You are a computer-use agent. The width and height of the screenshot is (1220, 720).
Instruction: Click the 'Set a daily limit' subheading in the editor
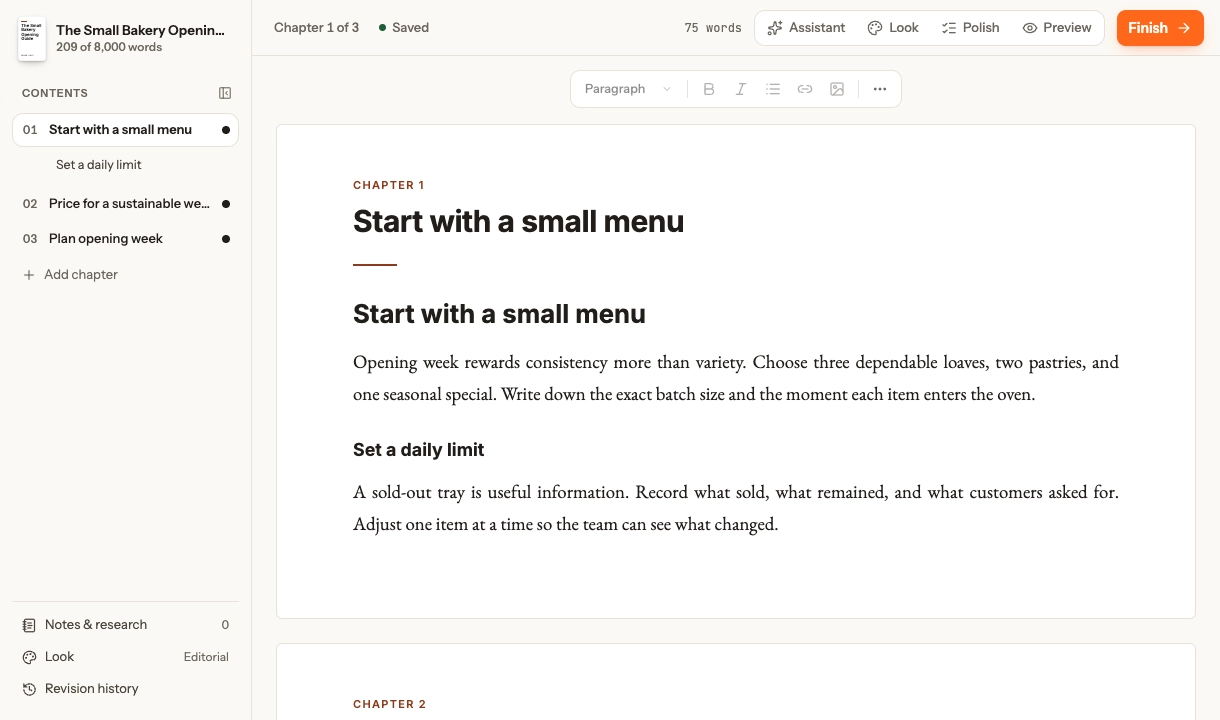(x=418, y=450)
